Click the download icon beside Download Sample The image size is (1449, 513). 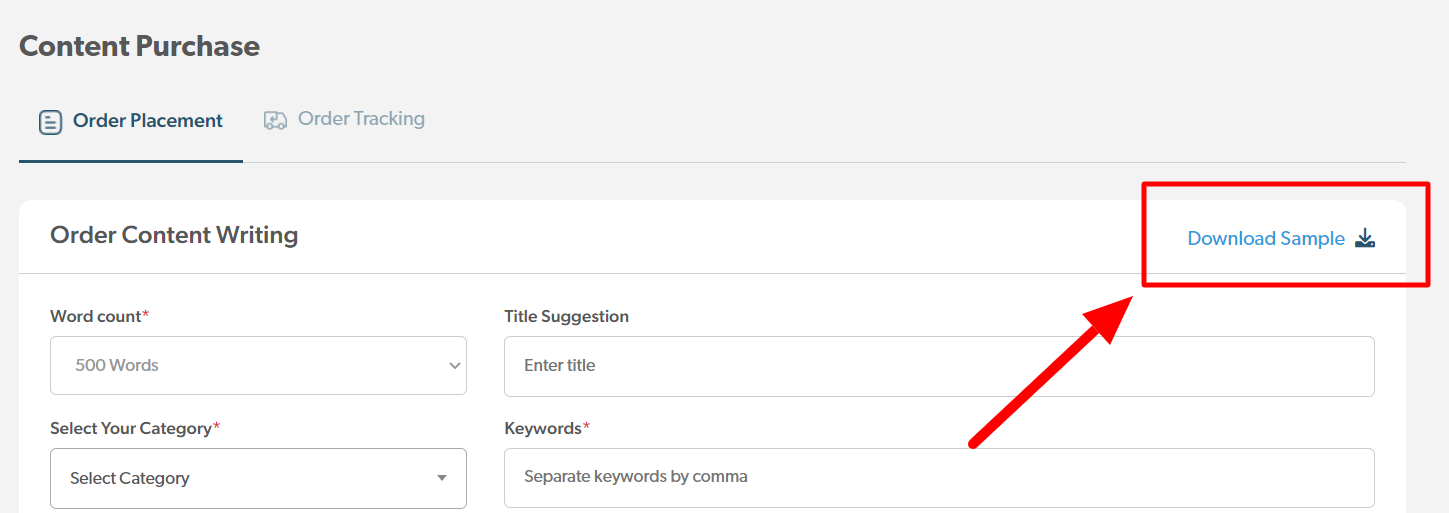coord(1365,238)
